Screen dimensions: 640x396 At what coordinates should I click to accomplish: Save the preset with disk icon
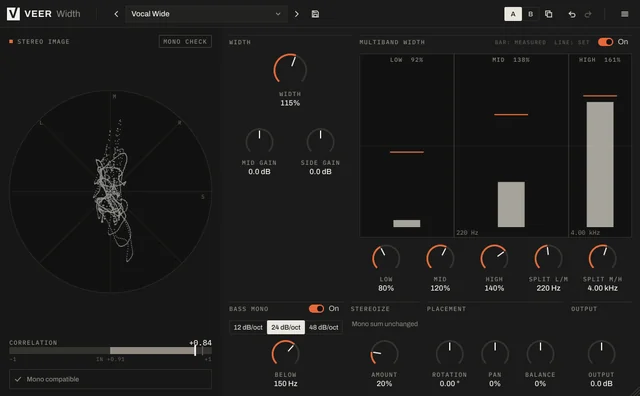(x=315, y=14)
